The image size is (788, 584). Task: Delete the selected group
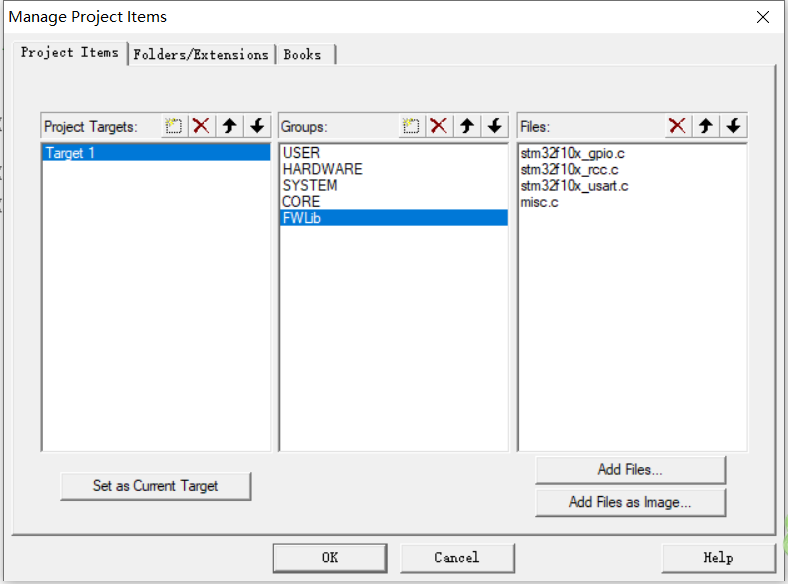pos(439,126)
